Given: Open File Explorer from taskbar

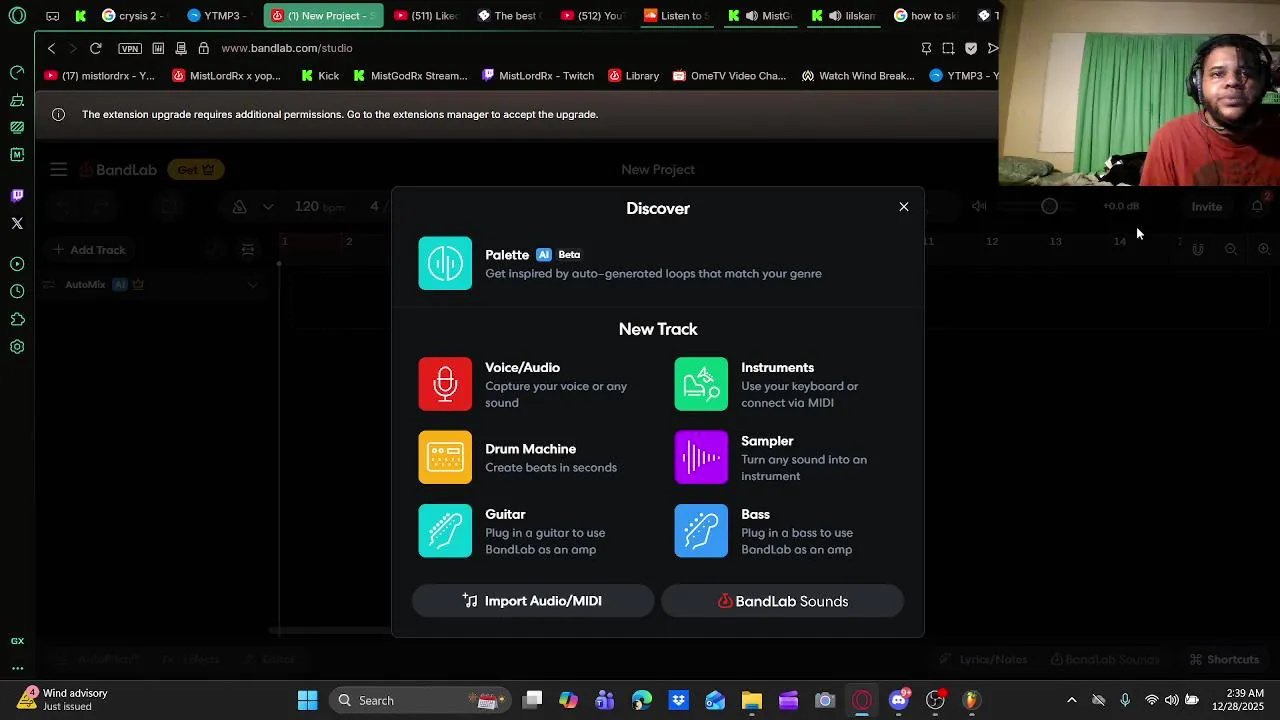Looking at the screenshot, I should pyautogui.click(x=751, y=700).
